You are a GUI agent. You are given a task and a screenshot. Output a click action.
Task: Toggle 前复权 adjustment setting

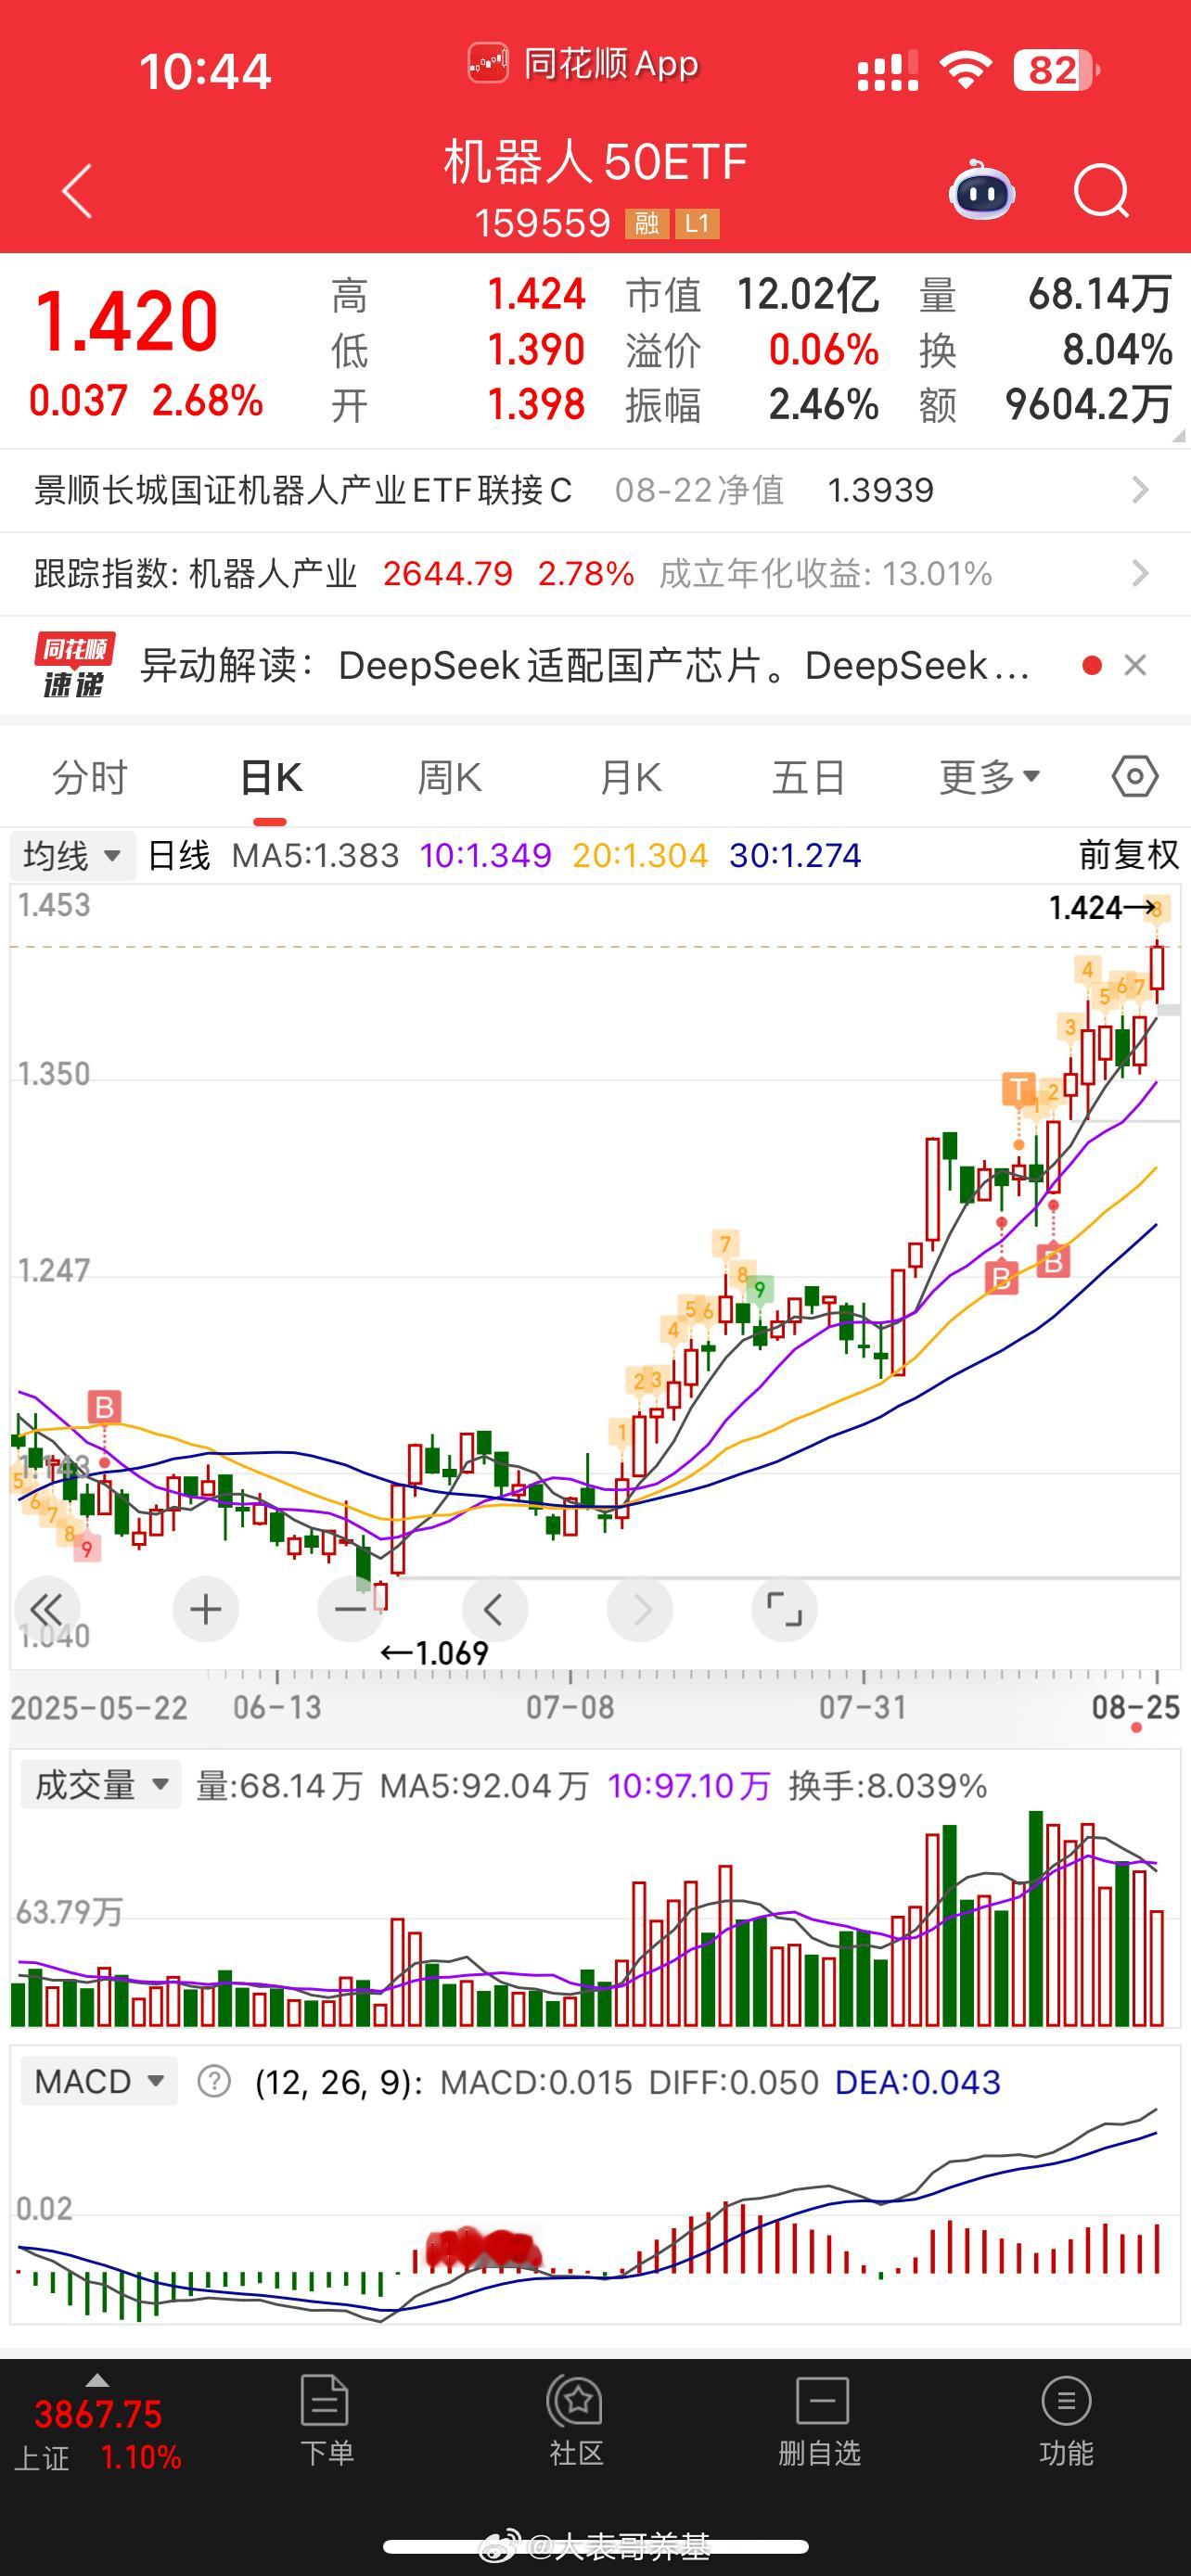click(1129, 856)
